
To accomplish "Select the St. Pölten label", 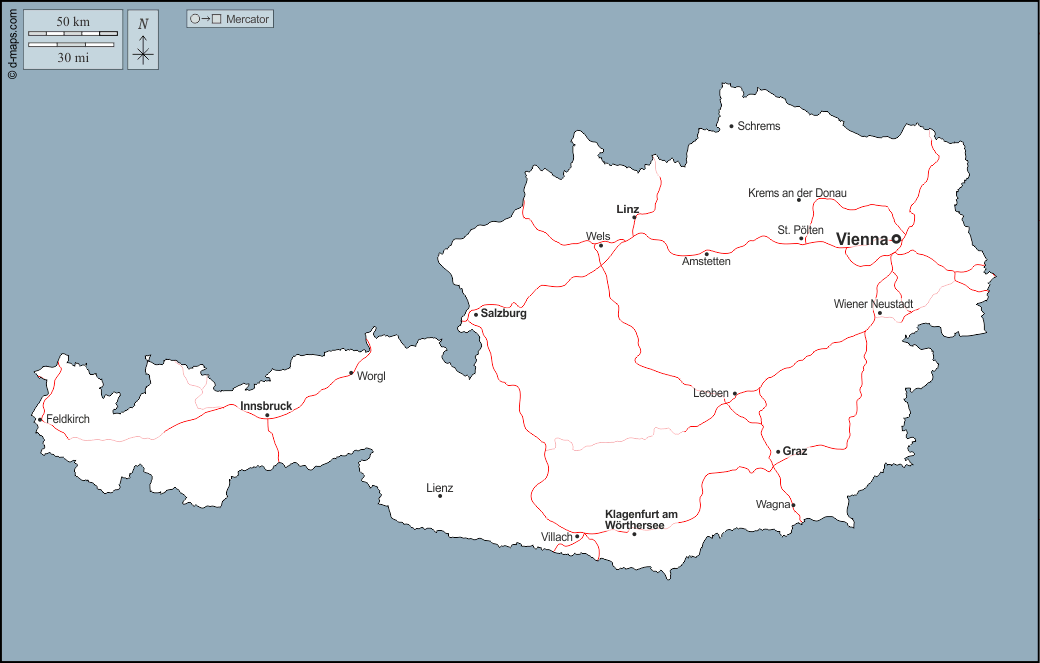I will tap(800, 230).
